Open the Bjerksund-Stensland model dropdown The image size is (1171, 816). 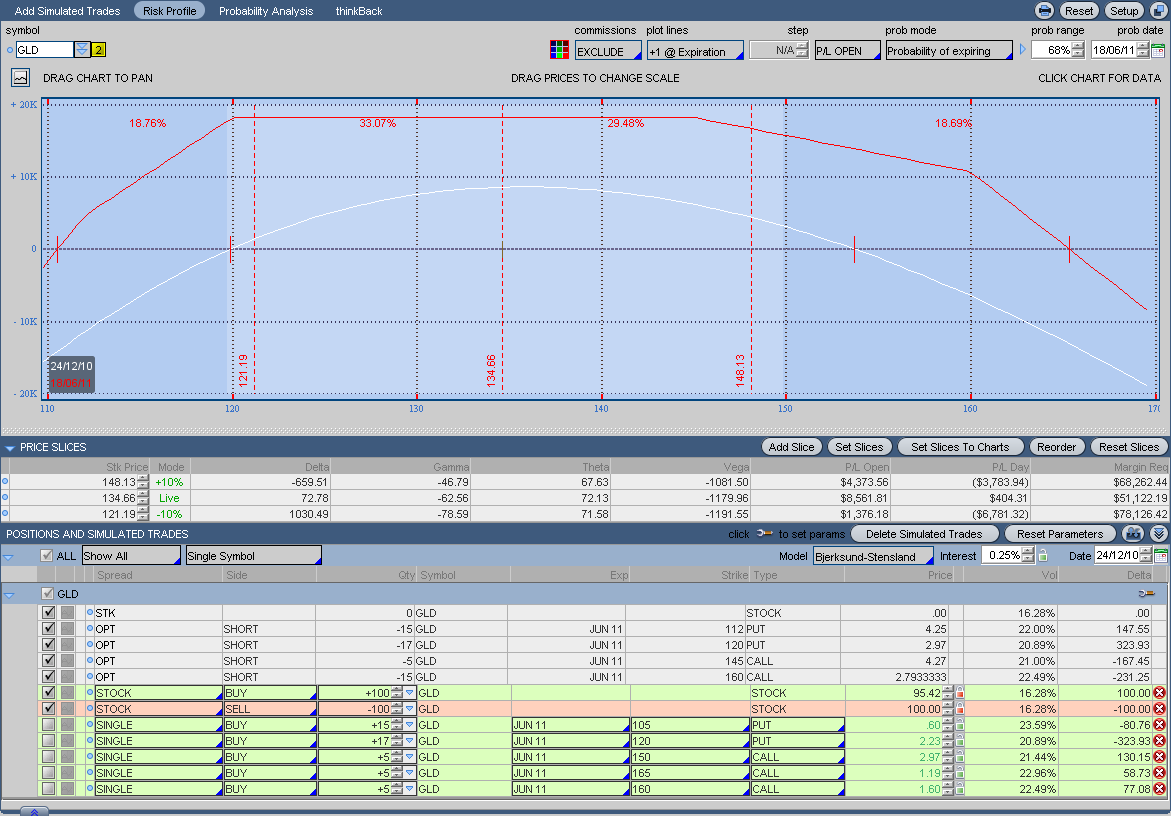pos(872,556)
